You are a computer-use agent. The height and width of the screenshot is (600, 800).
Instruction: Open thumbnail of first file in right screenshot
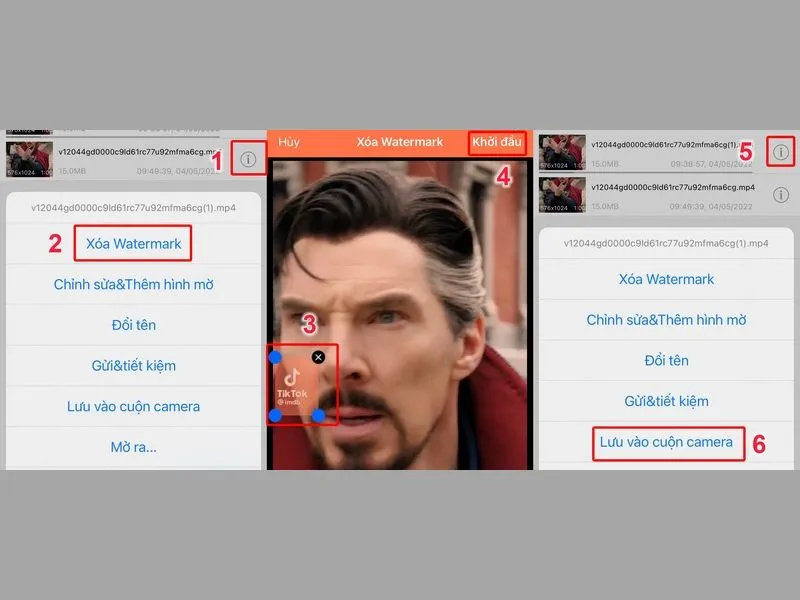tap(562, 152)
